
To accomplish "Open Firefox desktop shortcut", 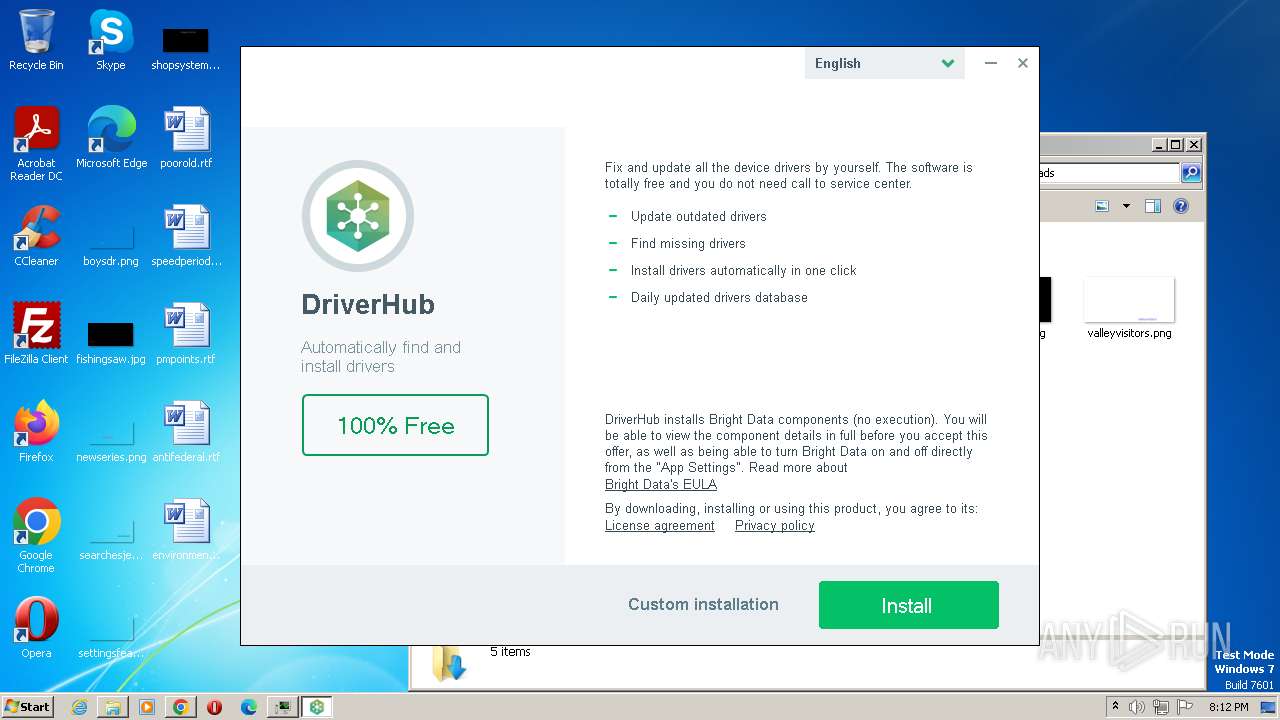I will (36, 432).
